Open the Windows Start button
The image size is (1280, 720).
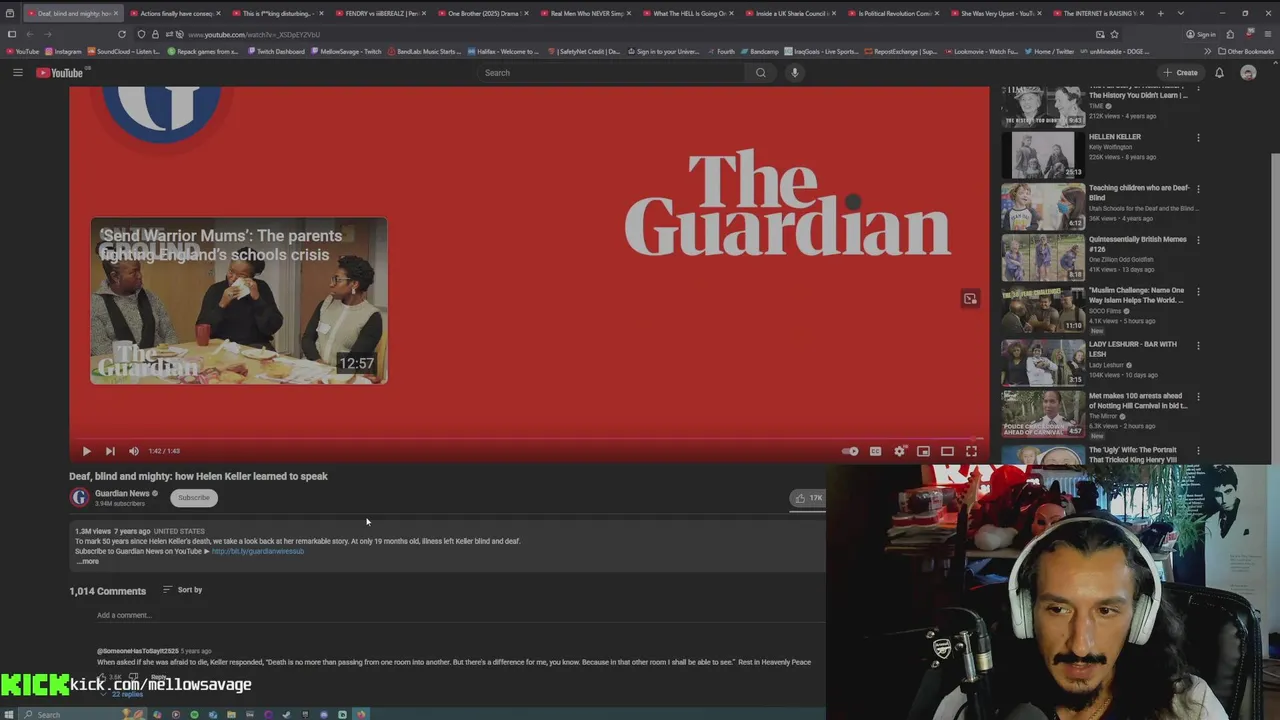[x=10, y=714]
